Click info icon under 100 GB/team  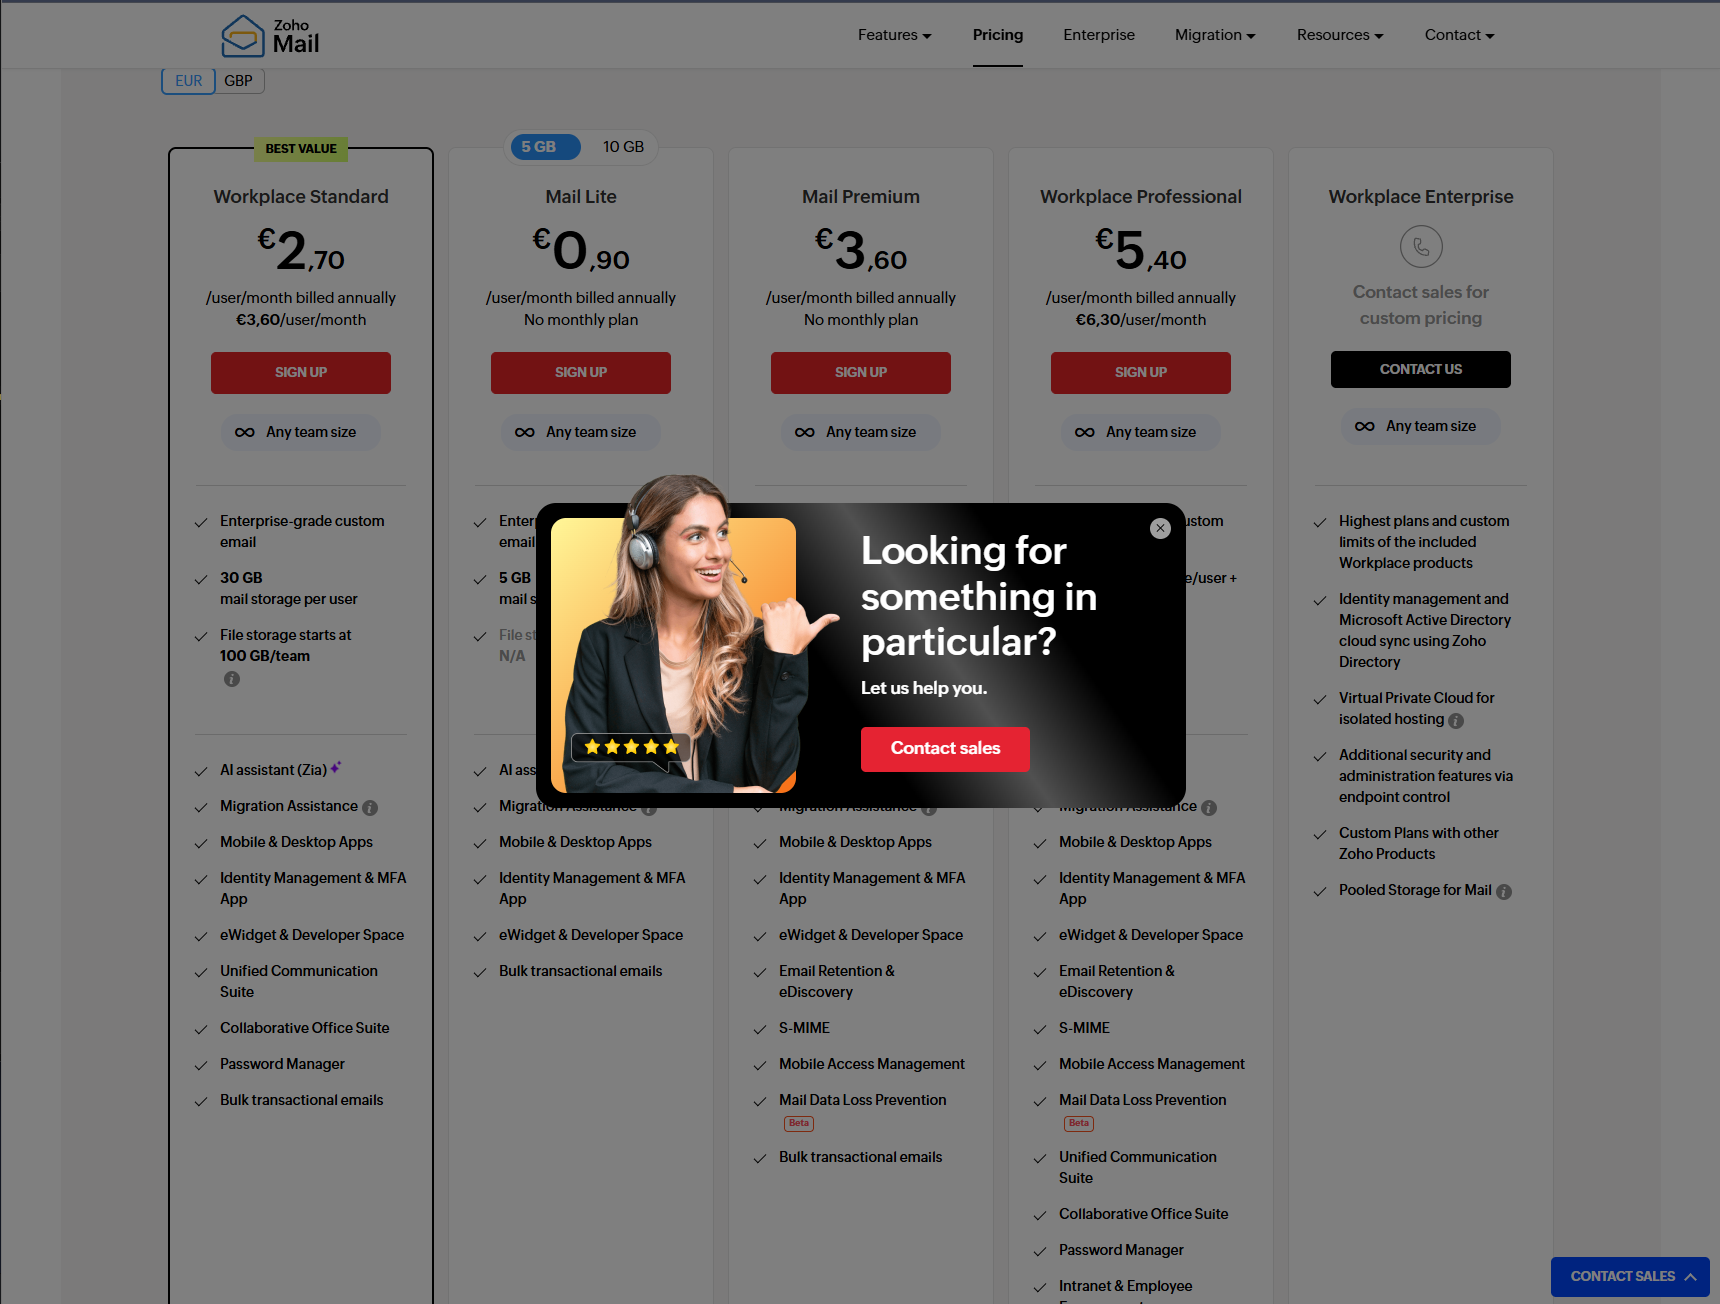pos(232,679)
